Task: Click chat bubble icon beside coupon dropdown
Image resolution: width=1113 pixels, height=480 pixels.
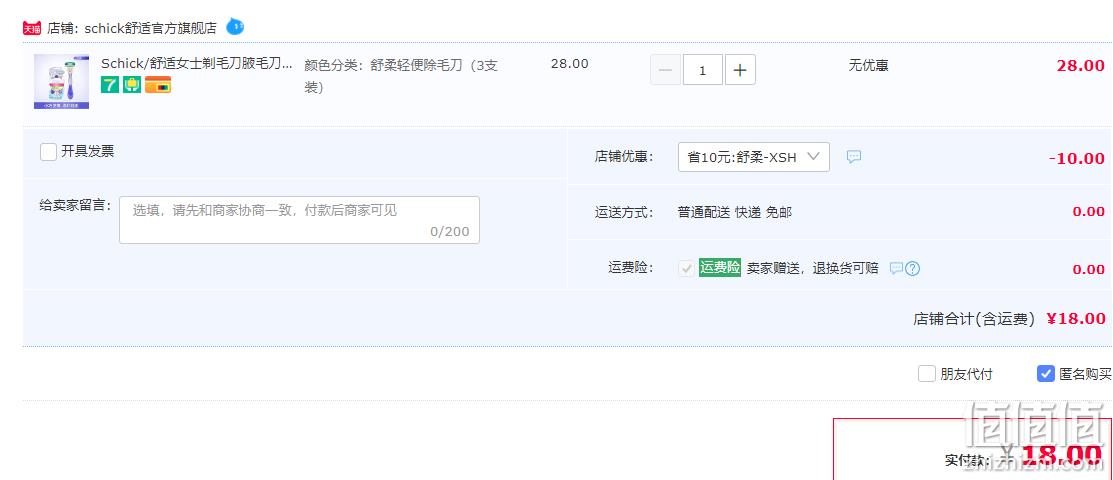Action: (854, 157)
